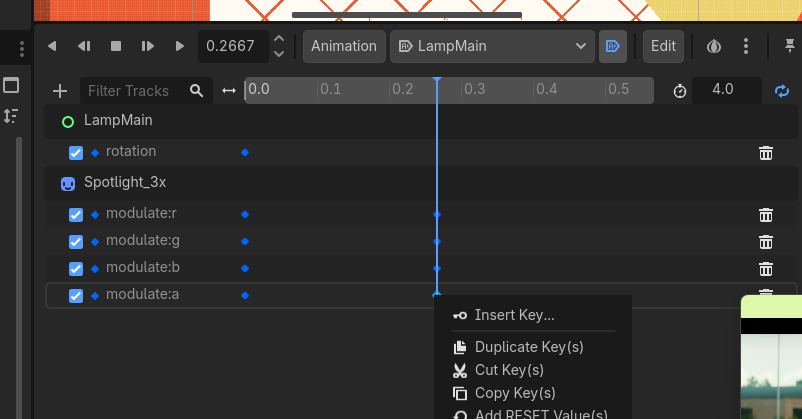The width and height of the screenshot is (802, 419).
Task: Disable the rotation track checkbox
Action: (76, 153)
